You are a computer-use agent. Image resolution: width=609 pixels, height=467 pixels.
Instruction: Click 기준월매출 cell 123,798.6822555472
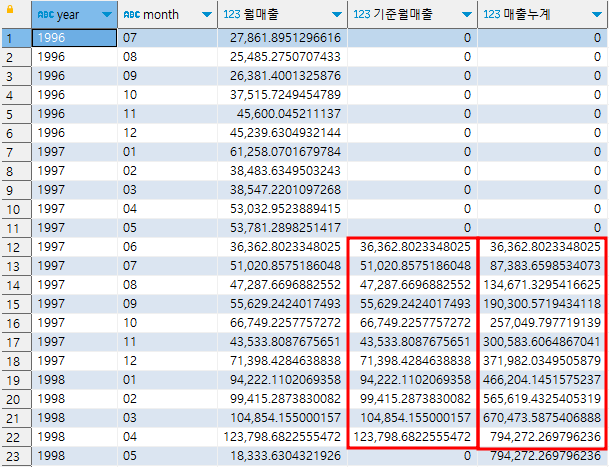point(412,437)
